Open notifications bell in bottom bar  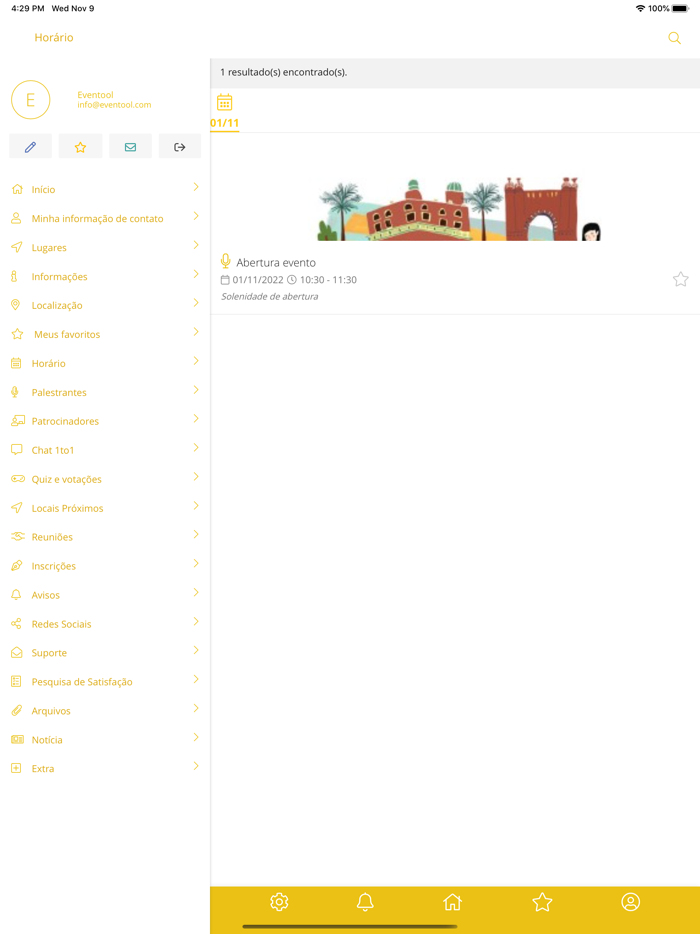click(365, 902)
